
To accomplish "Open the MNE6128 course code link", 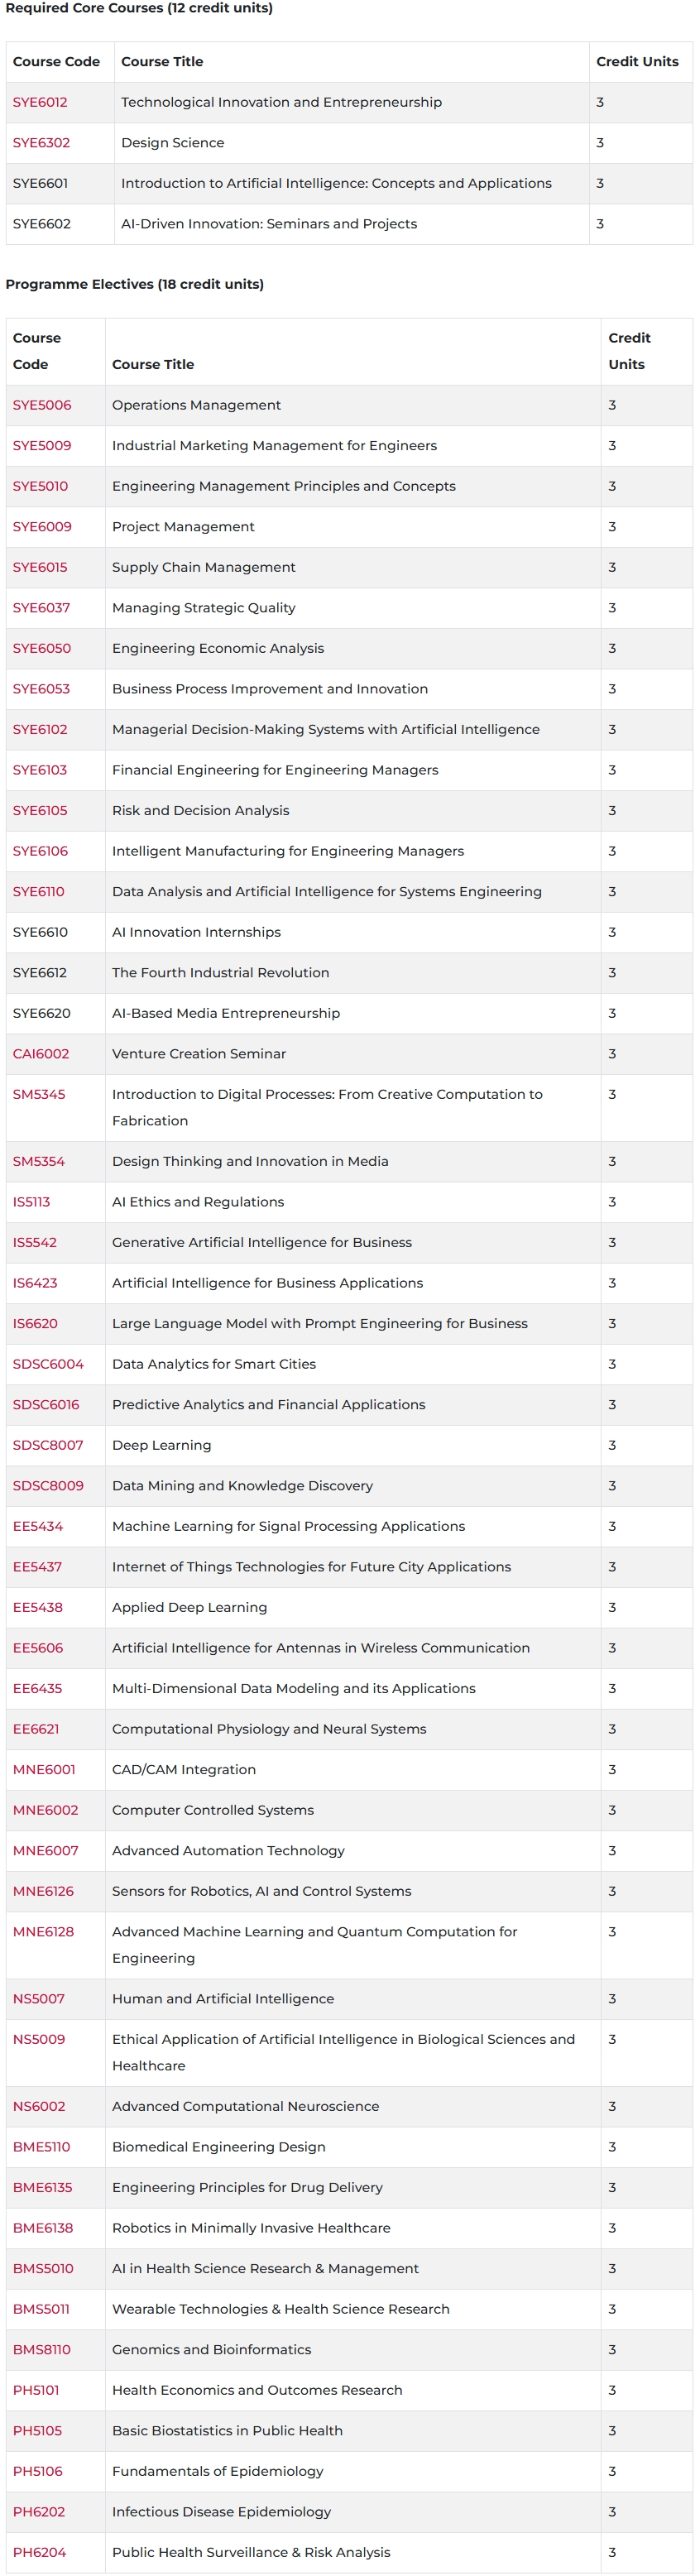I will coord(43,1932).
